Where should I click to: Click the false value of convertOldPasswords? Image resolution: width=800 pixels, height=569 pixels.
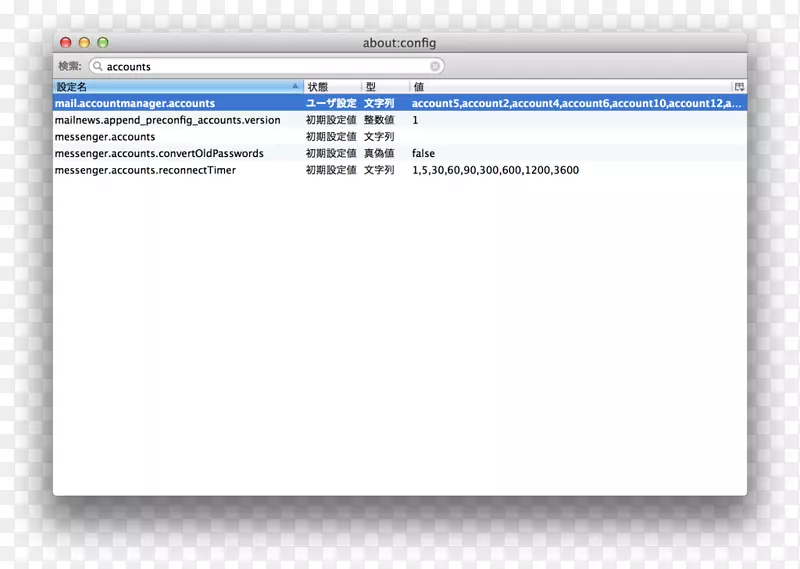[423, 154]
